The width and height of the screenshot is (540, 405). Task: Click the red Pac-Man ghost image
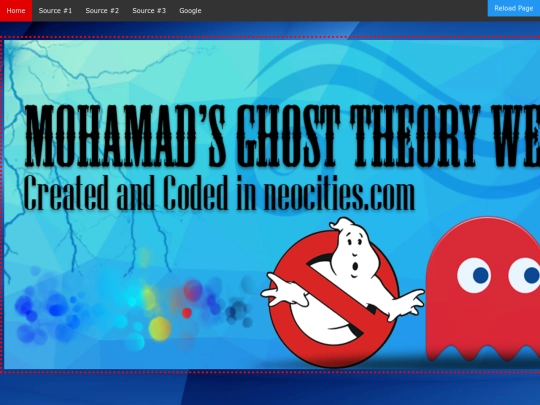tap(483, 289)
